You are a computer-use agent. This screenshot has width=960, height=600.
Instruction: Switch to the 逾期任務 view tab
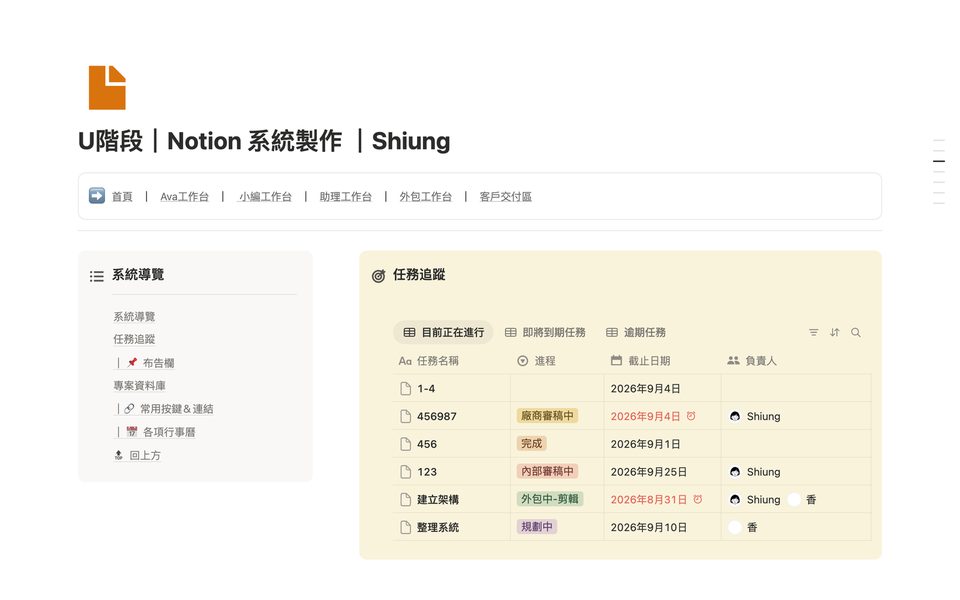click(x=636, y=332)
